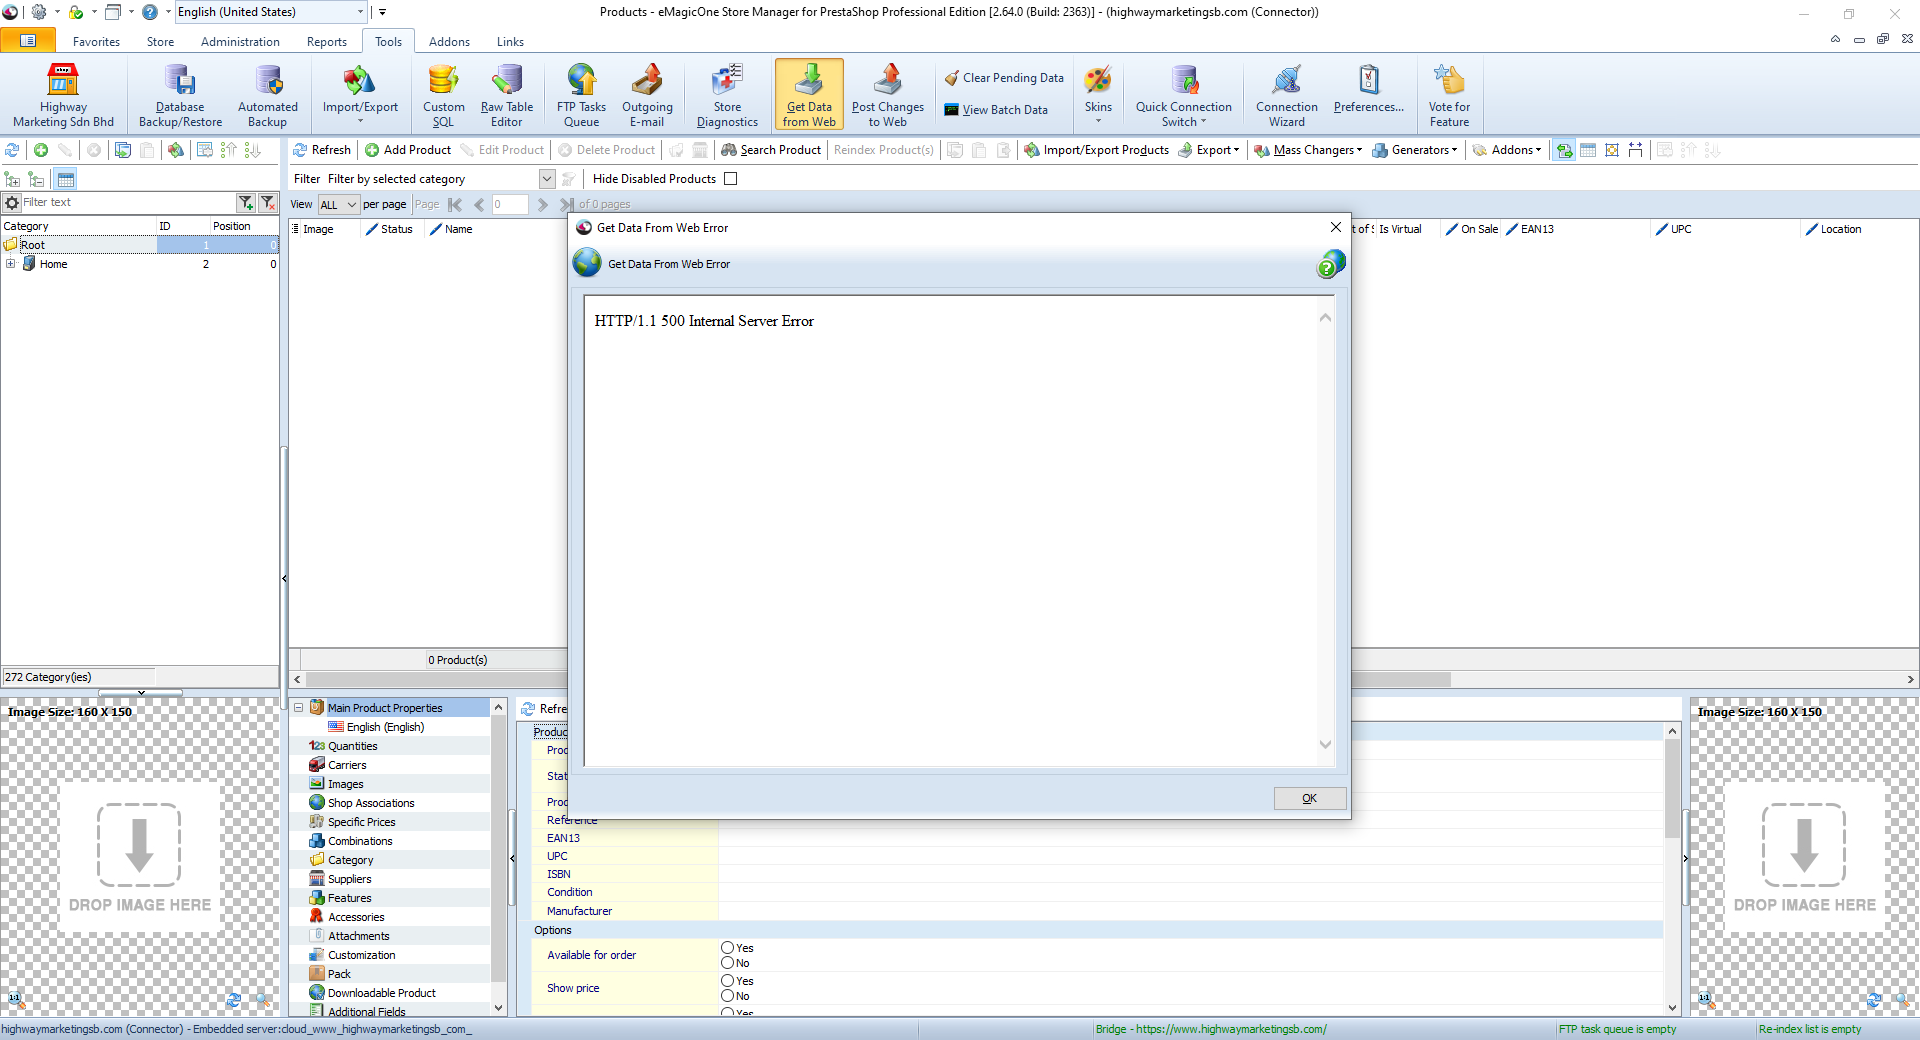Open Quick Connection Switch dropdown

point(1183,95)
